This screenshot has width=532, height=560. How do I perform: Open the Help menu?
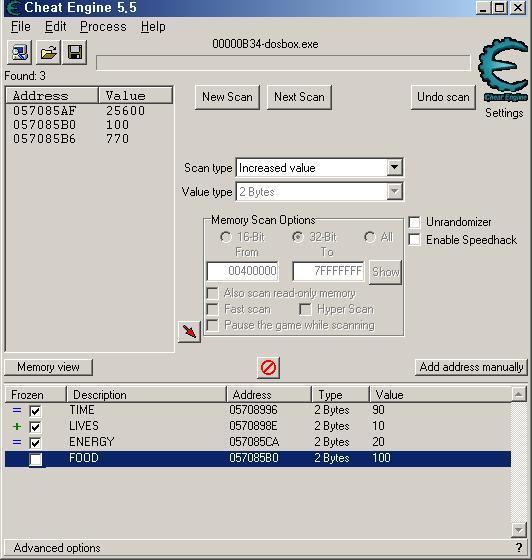(153, 27)
